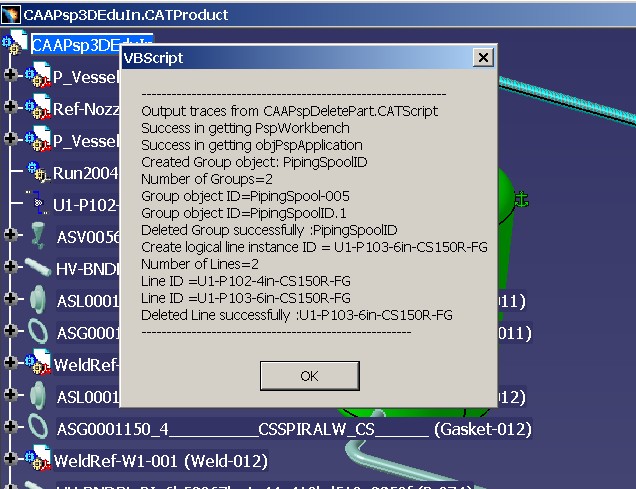
Task: Click the CATIA document icon in title bar
Action: (11, 14)
